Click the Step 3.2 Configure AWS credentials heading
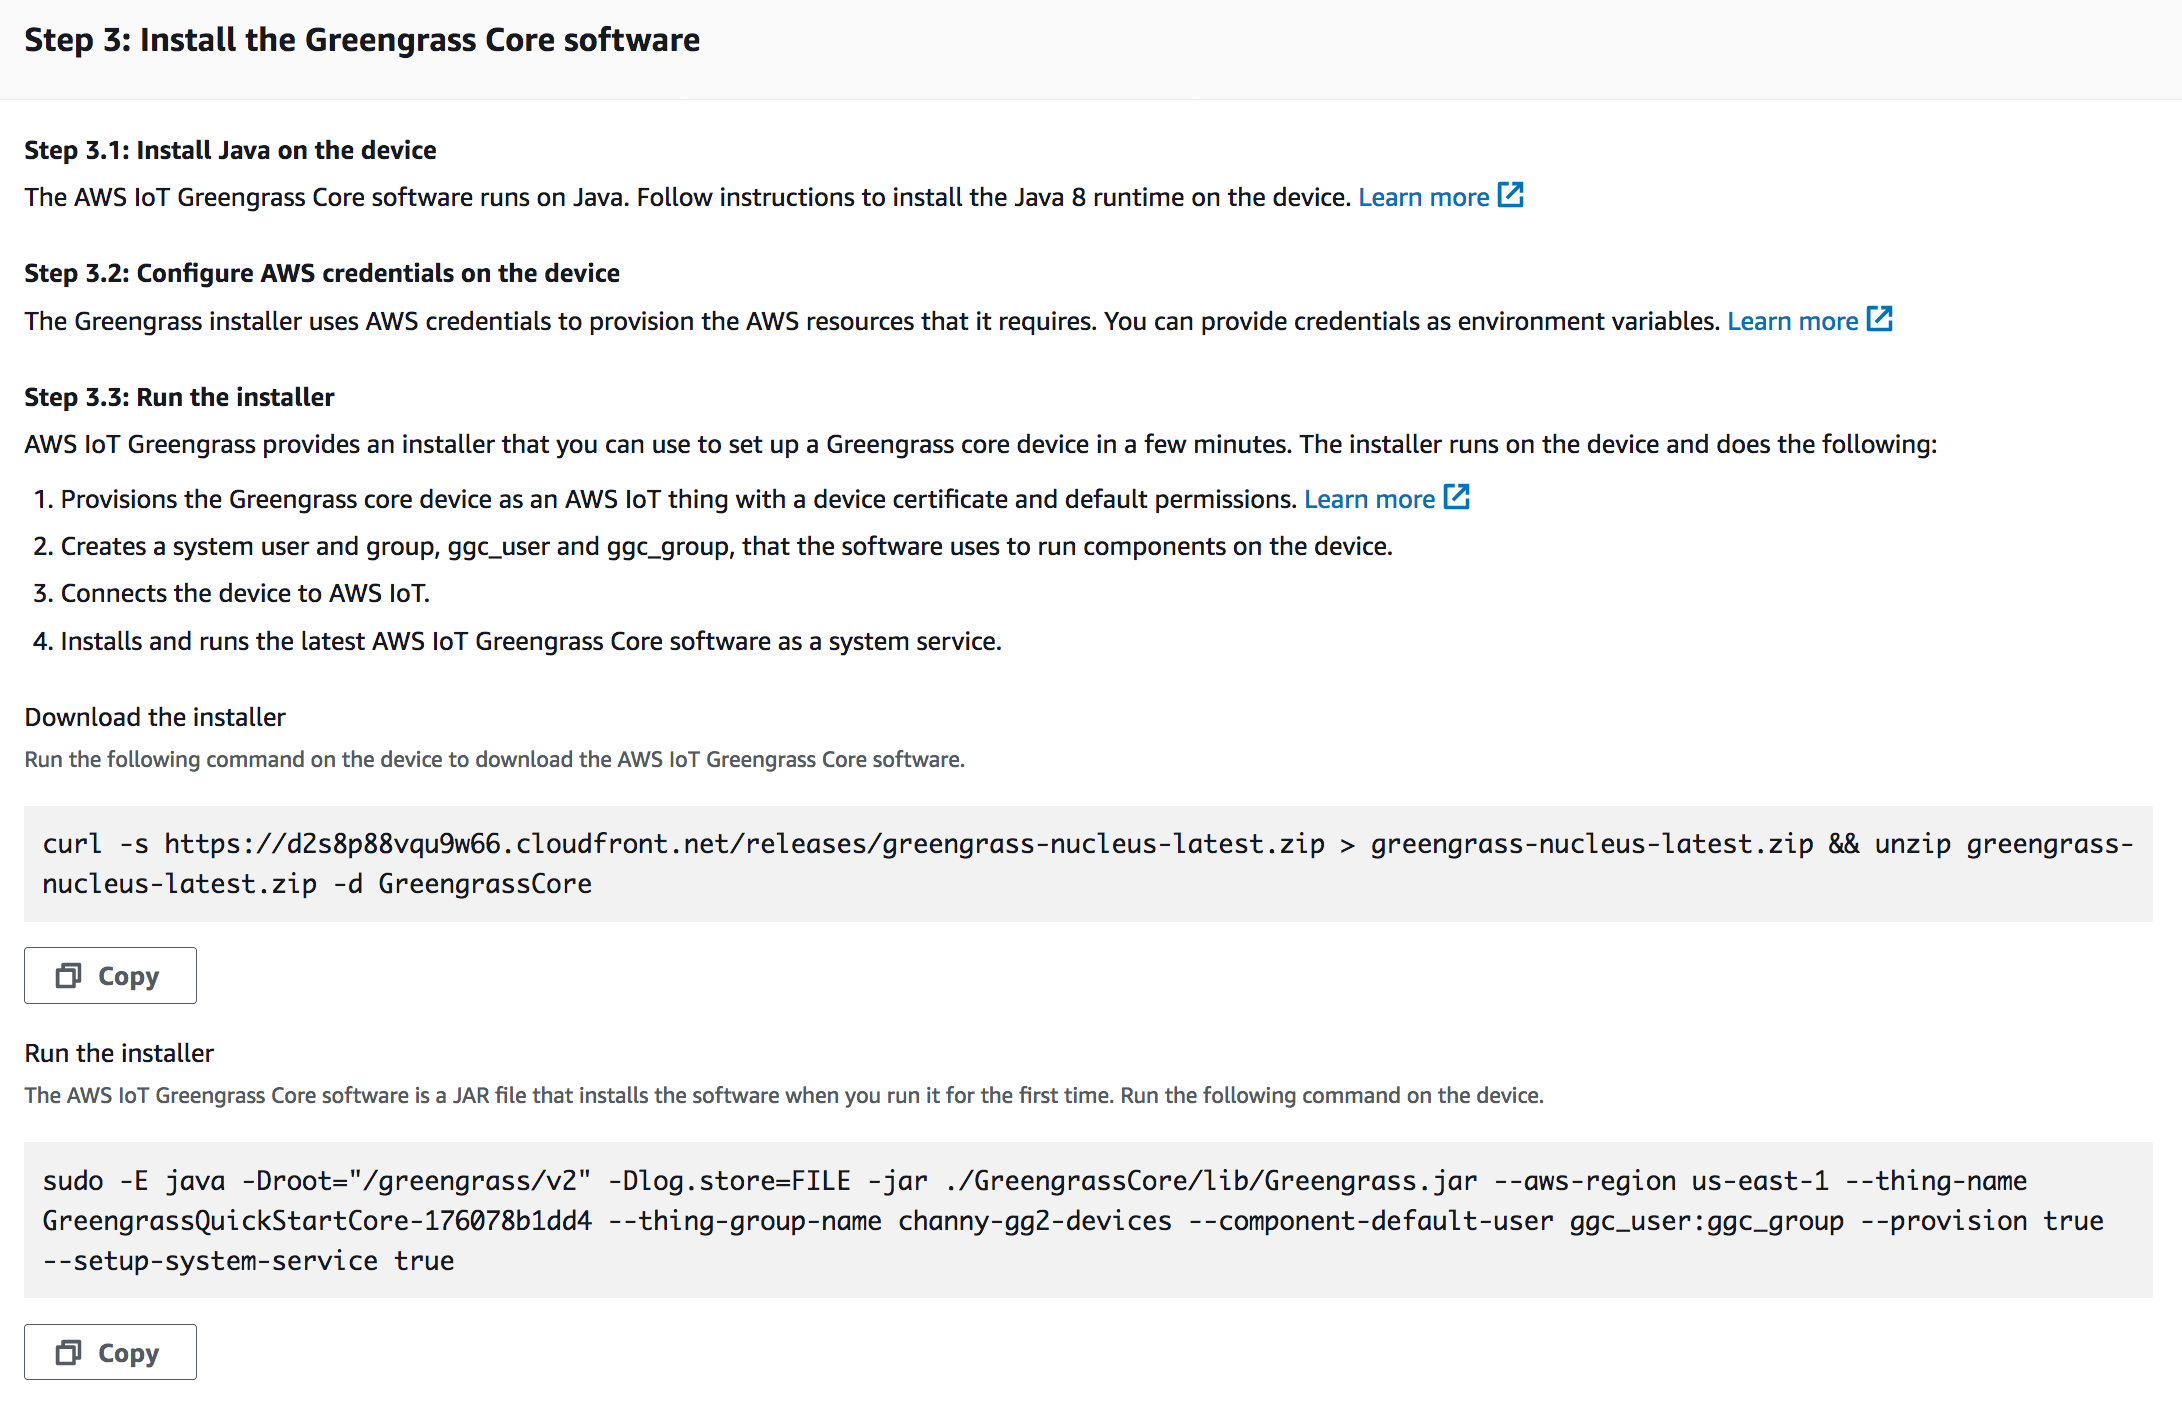The width and height of the screenshot is (2182, 1402). [322, 273]
